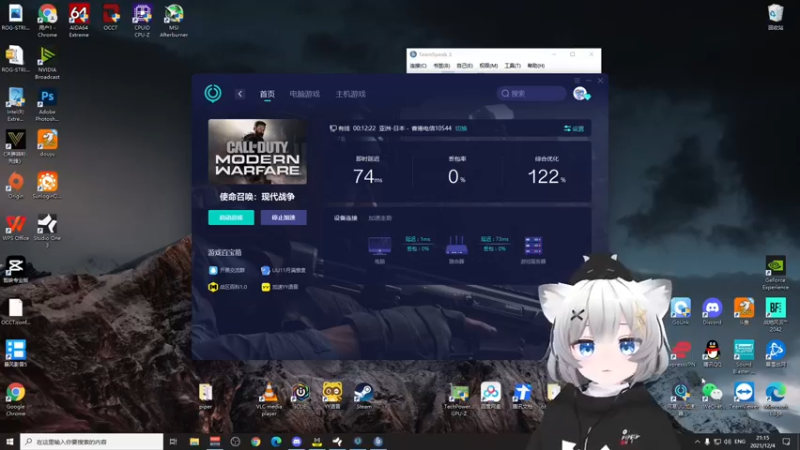Open the GeForce Experience desktop icon
Viewport: 800px width, 450px height.
coord(775,272)
